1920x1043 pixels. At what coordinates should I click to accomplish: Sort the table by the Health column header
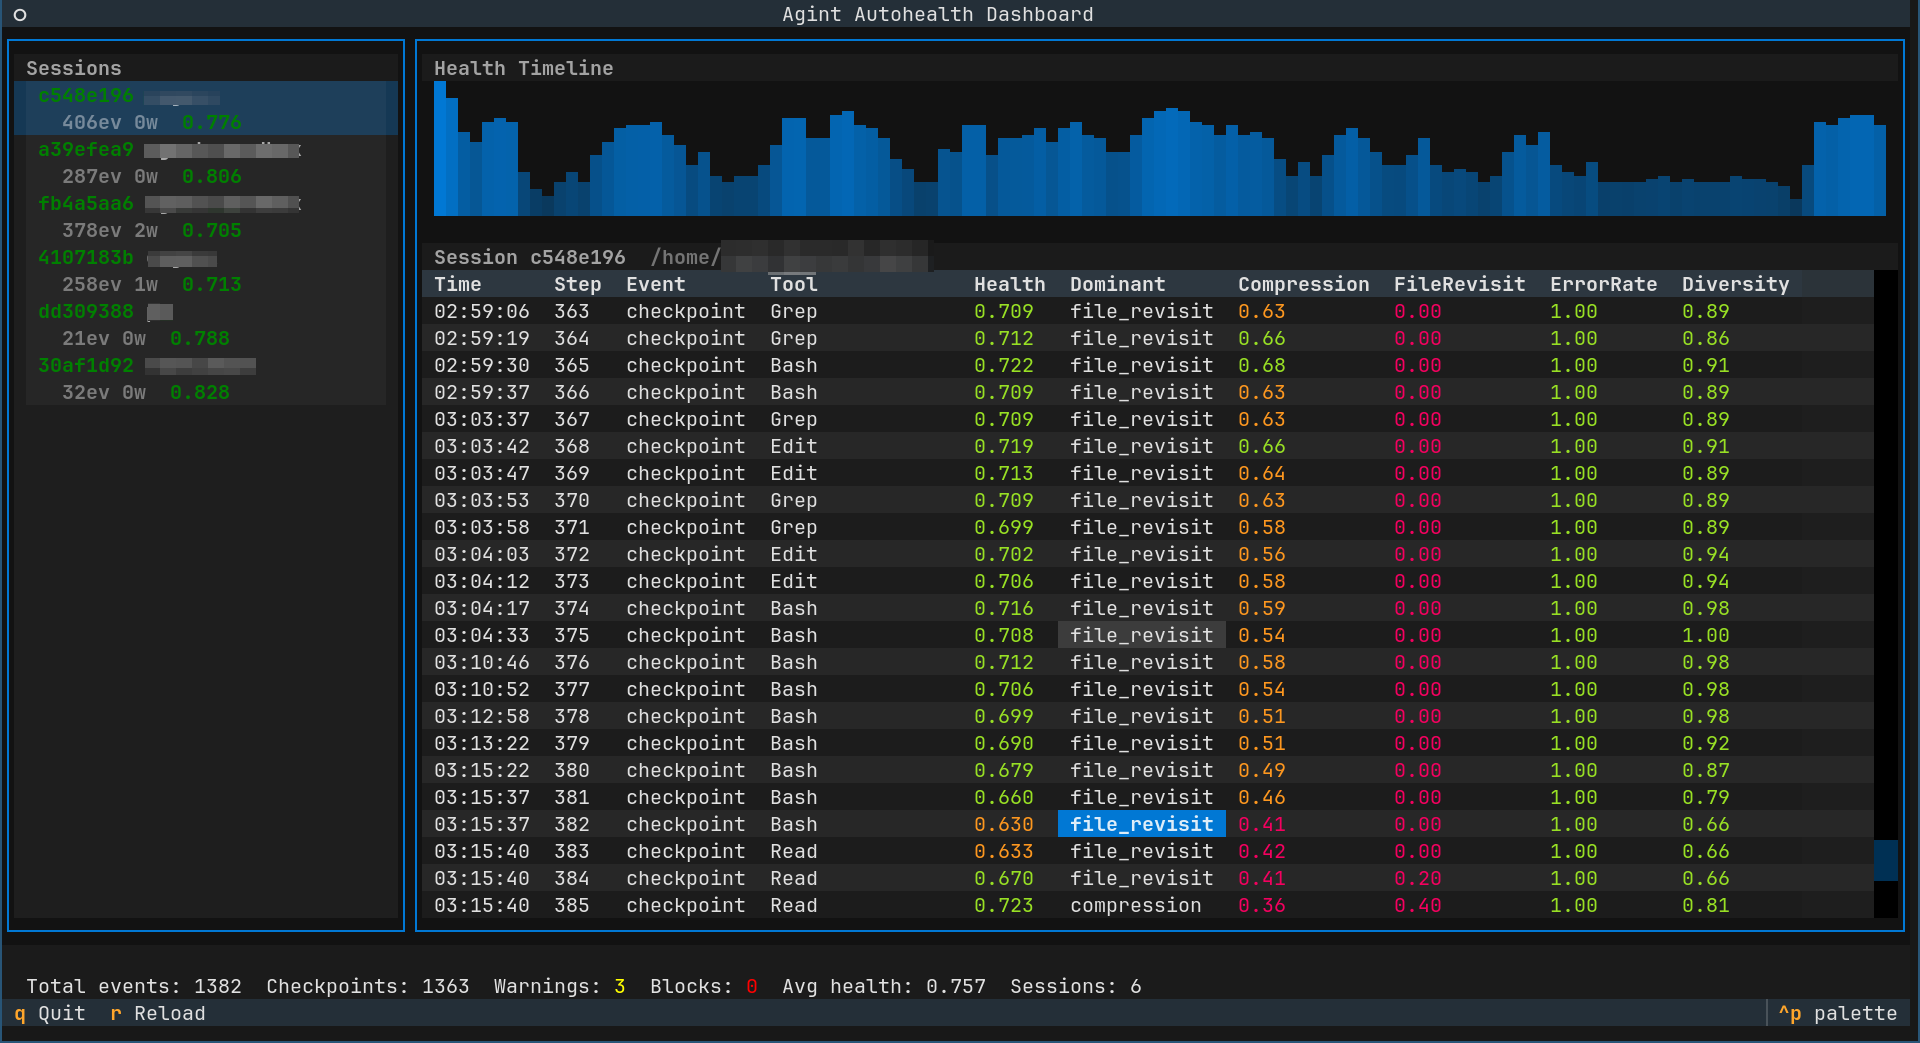click(1009, 284)
